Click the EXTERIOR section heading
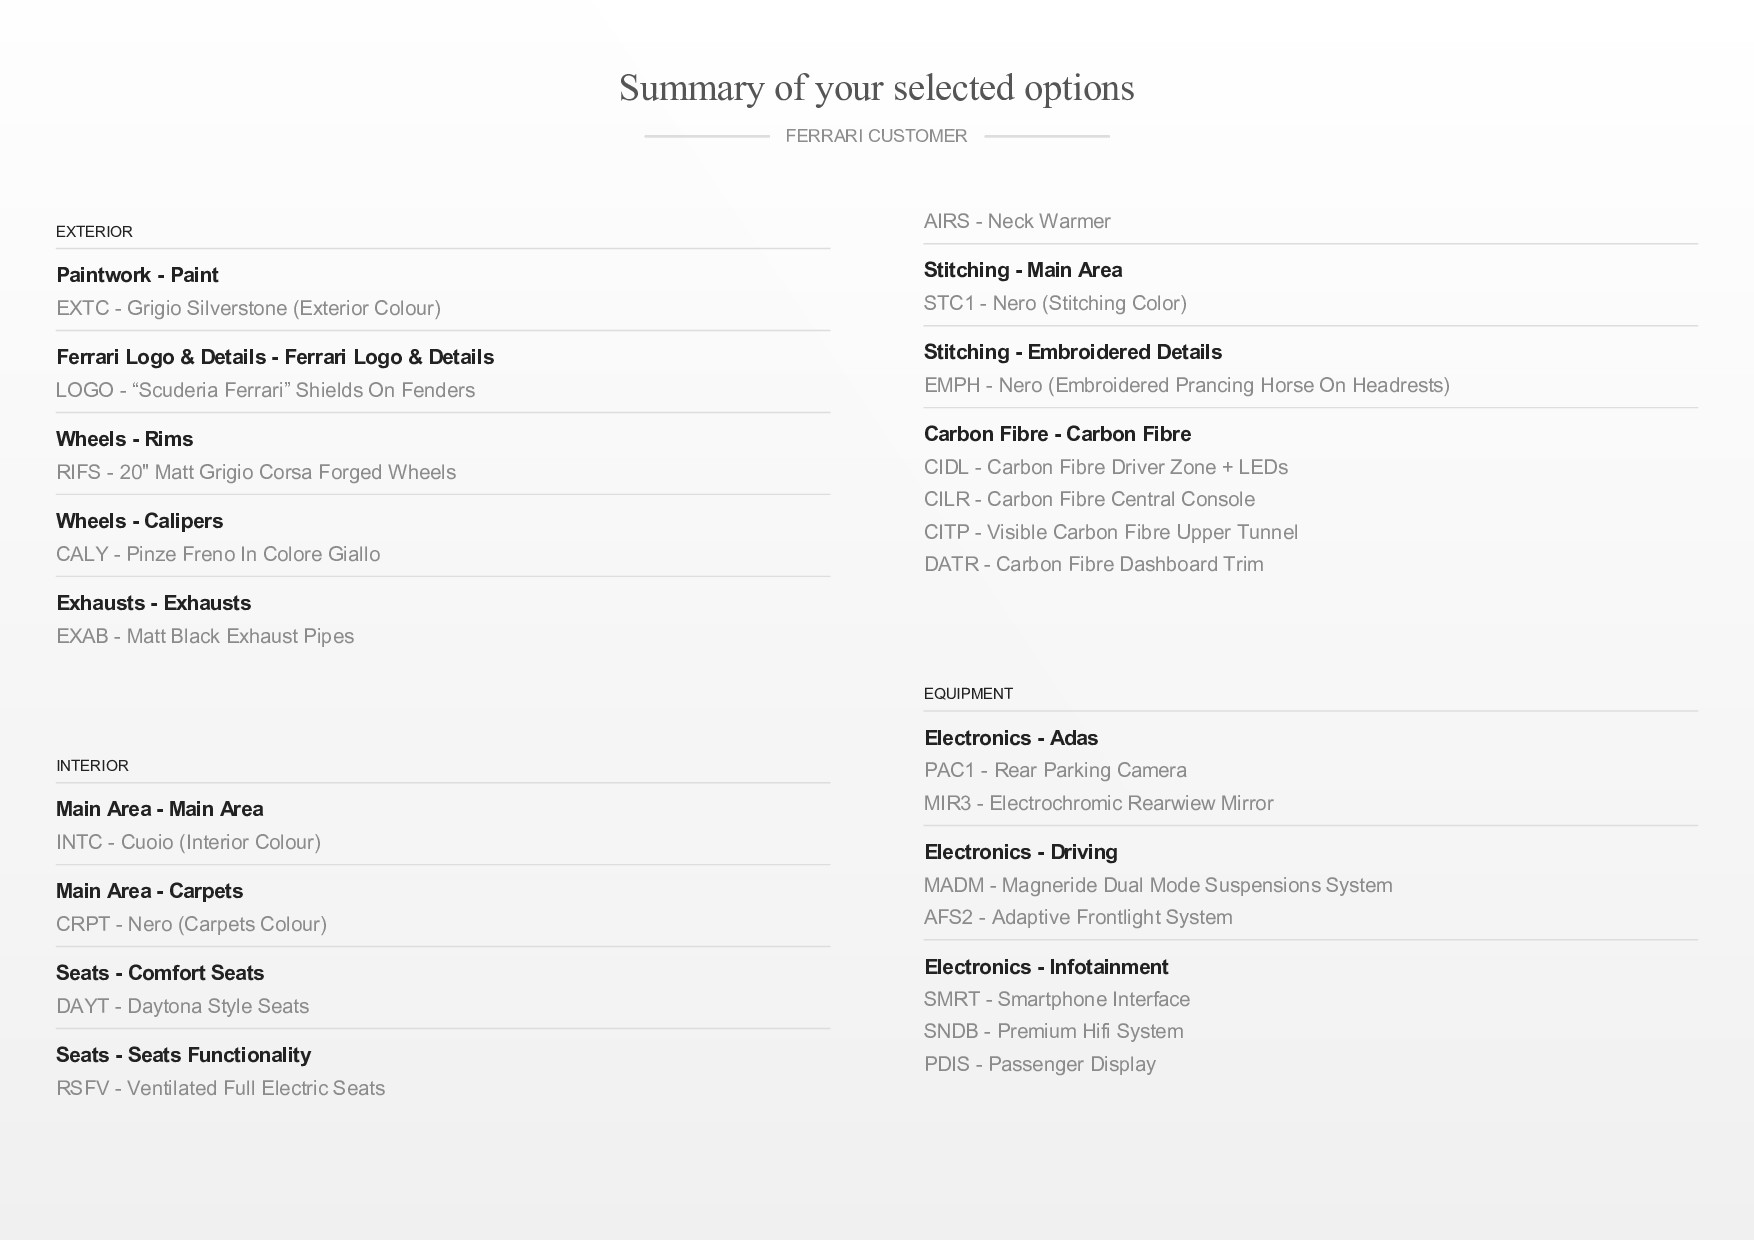The height and width of the screenshot is (1240, 1754). click(94, 232)
